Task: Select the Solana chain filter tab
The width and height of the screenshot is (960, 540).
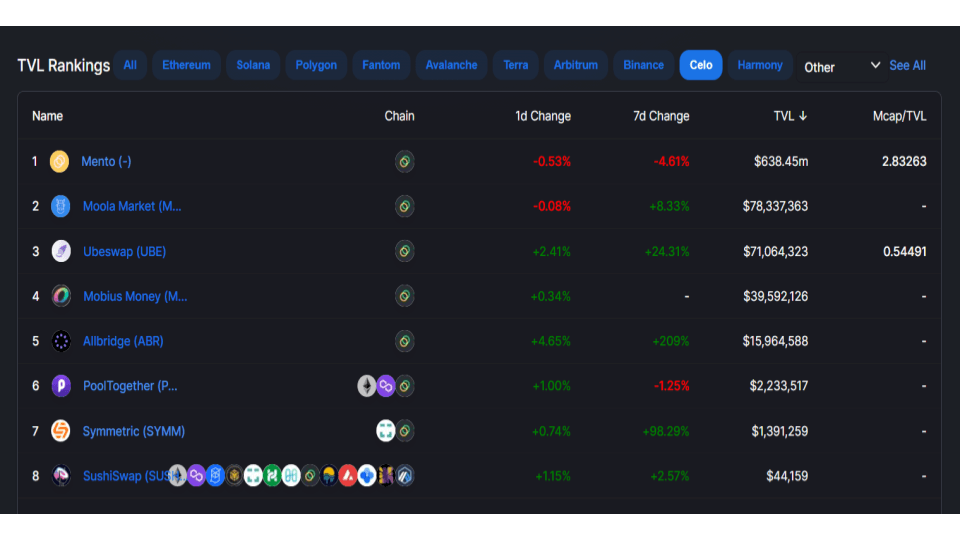Action: point(253,65)
